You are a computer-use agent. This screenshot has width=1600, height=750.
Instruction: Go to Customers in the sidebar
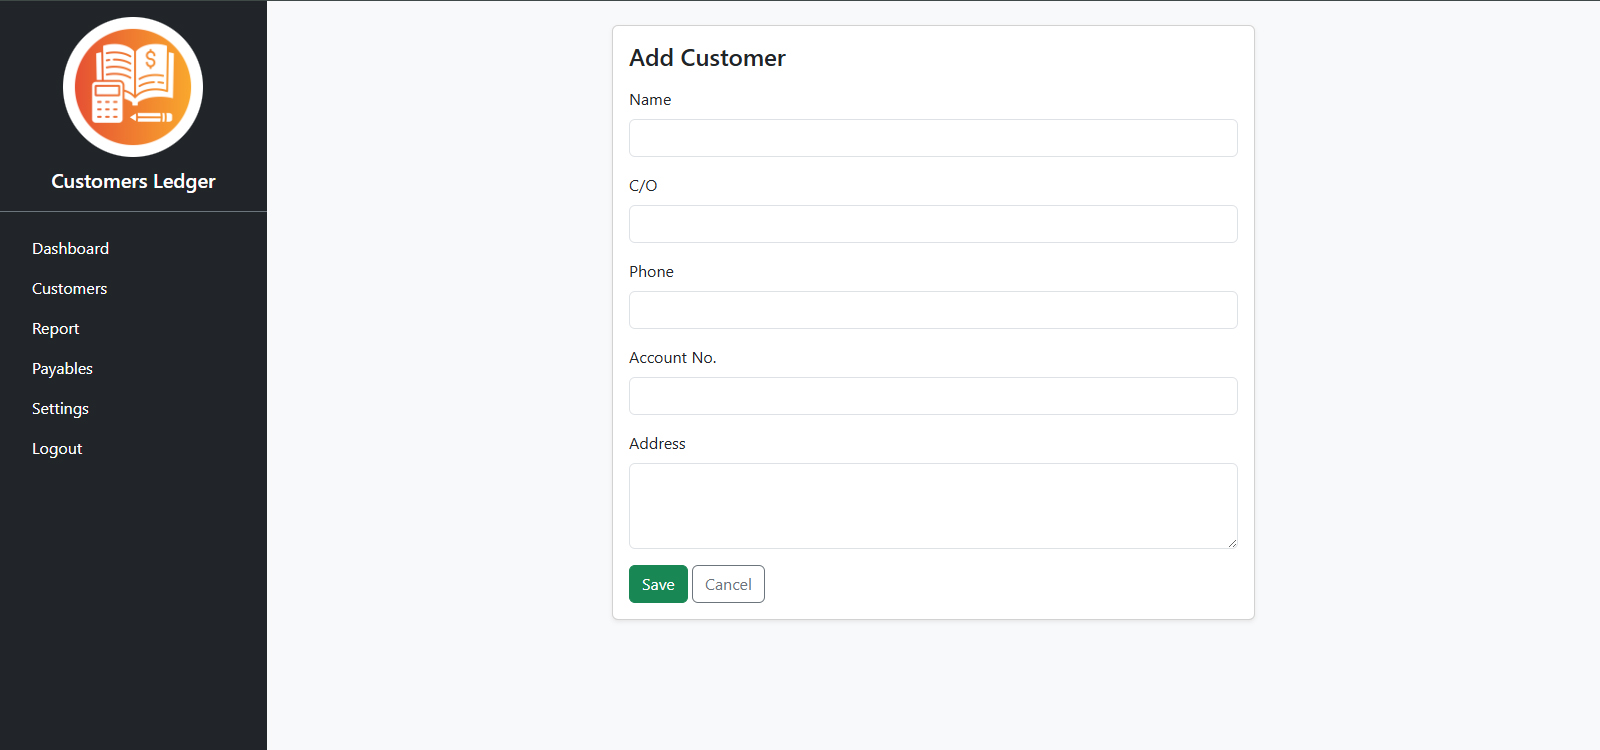(69, 288)
